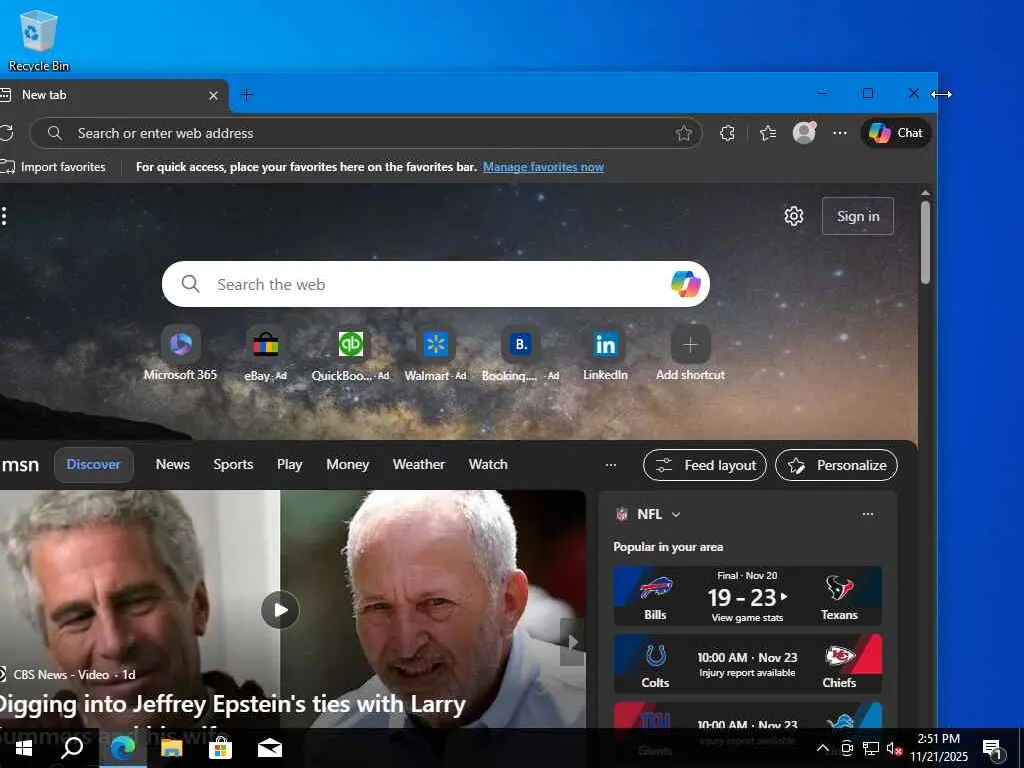Screen dimensions: 1024x768
Task: Play the CBS News video
Action: coord(280,610)
